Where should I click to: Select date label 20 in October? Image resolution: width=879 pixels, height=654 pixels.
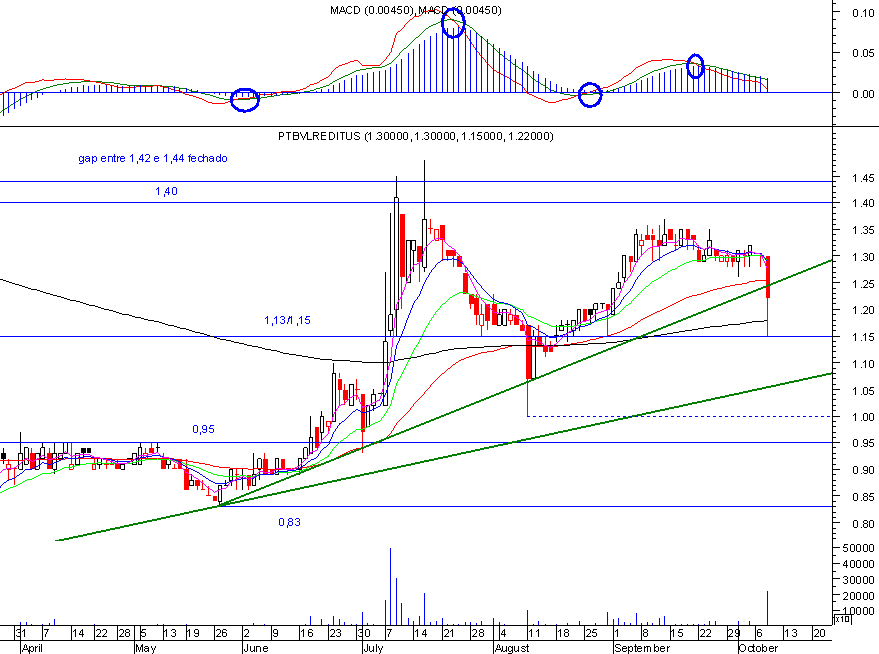[x=819, y=633]
